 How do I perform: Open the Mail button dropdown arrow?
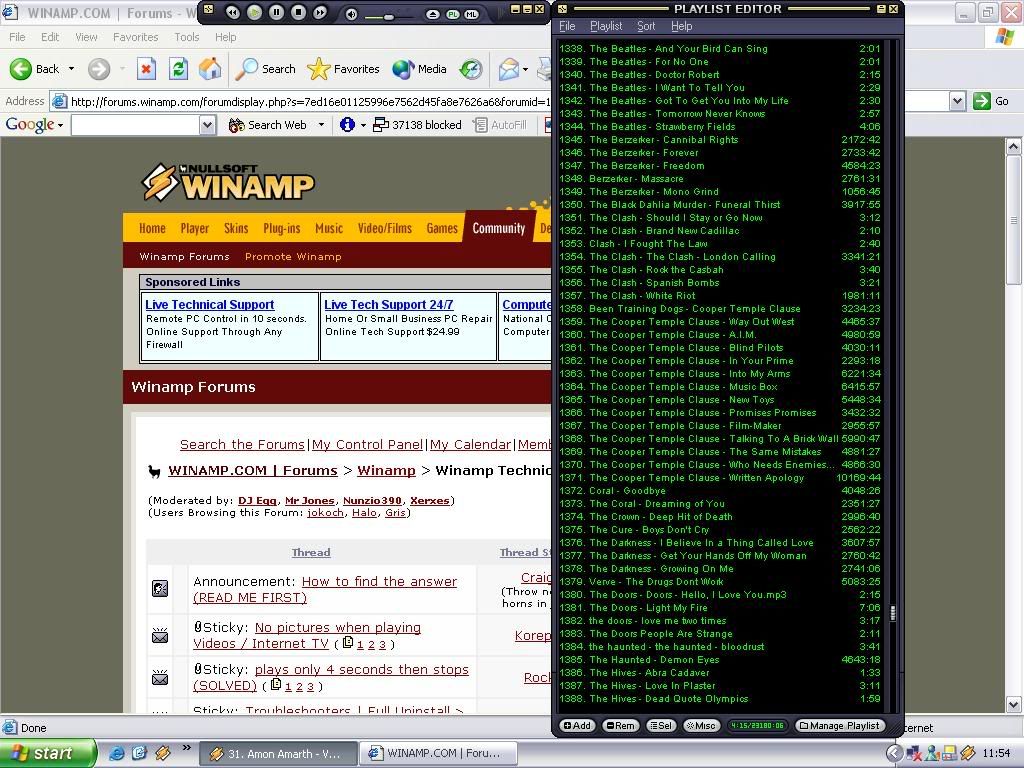525,69
